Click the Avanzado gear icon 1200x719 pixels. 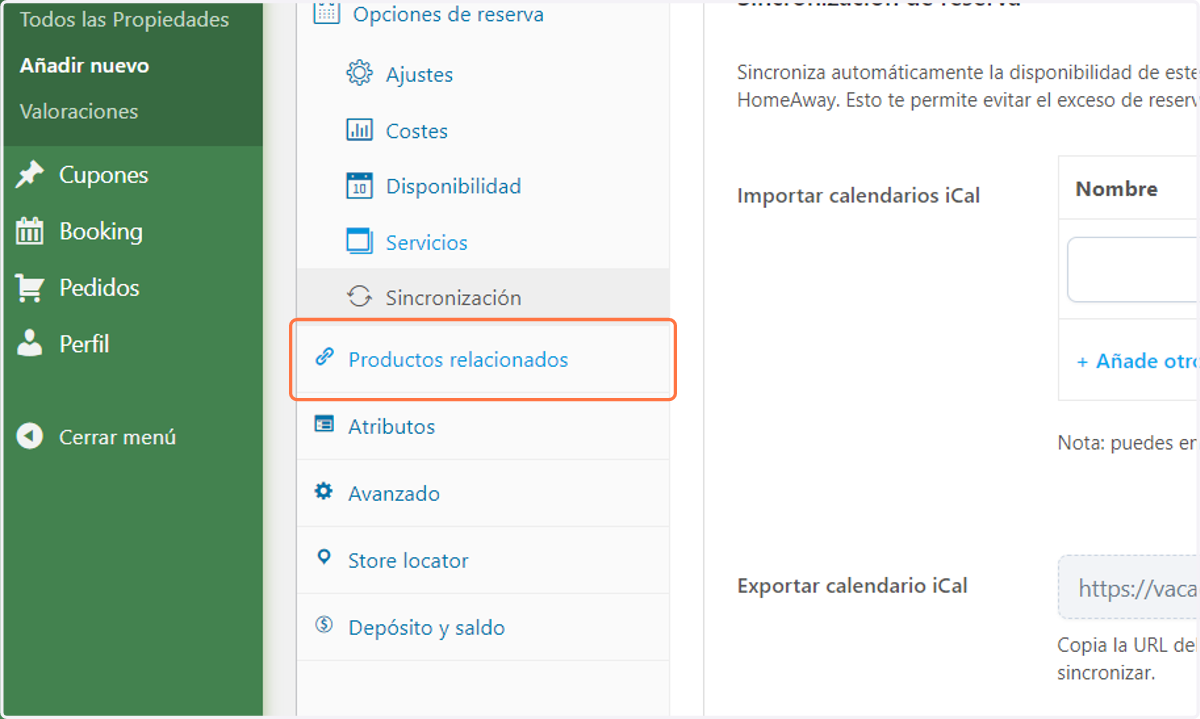tap(323, 491)
